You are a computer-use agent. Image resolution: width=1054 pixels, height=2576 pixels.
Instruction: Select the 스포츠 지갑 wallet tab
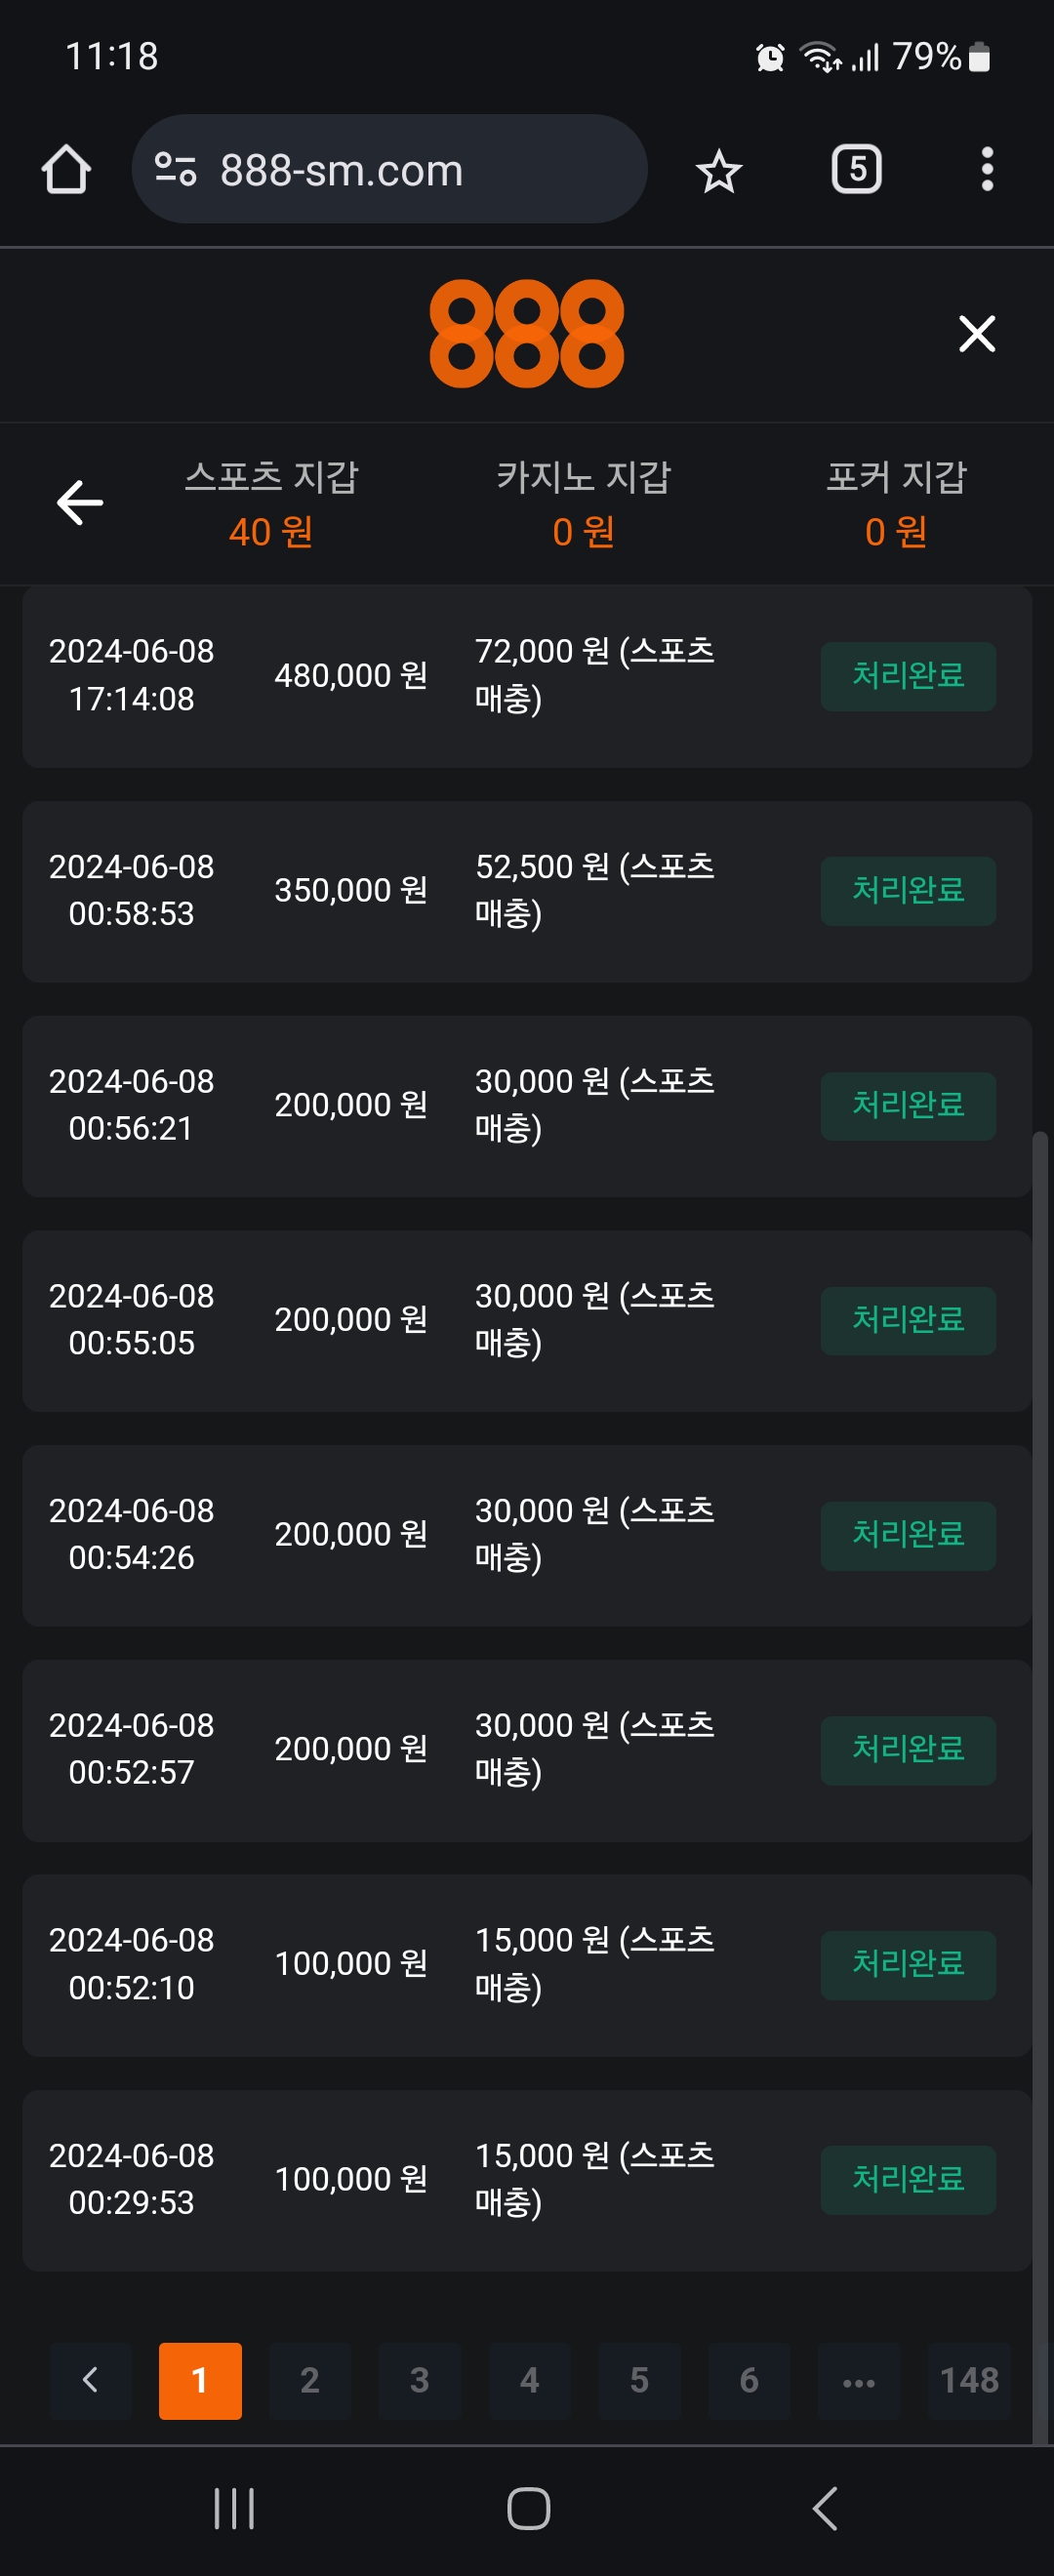click(x=271, y=503)
